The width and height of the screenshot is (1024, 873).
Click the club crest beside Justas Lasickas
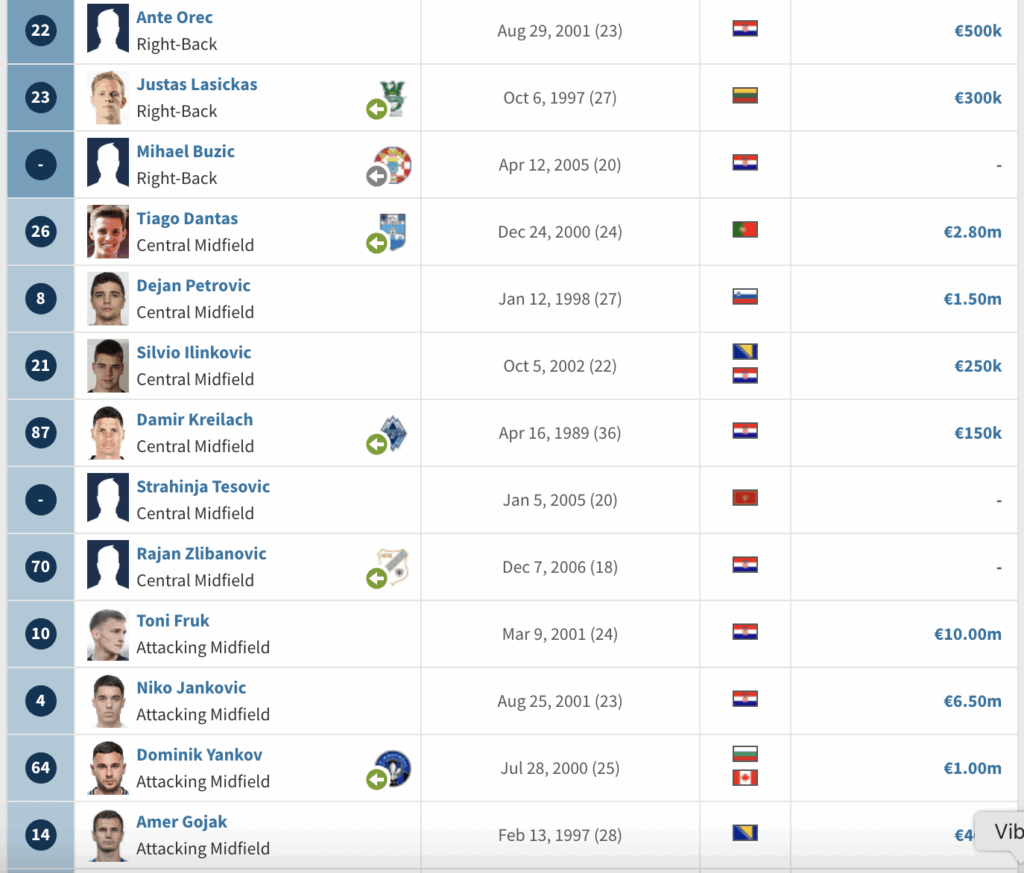394,98
